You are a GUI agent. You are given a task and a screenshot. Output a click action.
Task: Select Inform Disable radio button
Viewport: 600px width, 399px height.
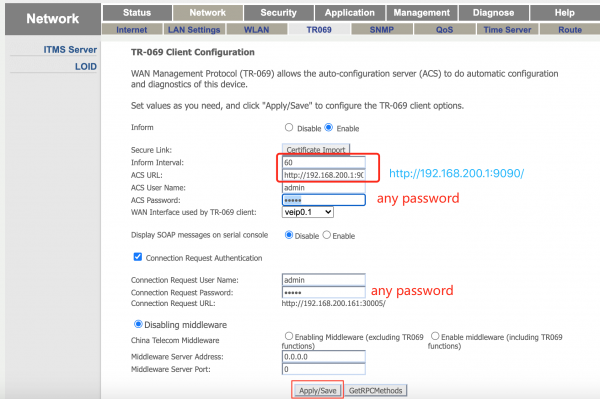pos(289,127)
